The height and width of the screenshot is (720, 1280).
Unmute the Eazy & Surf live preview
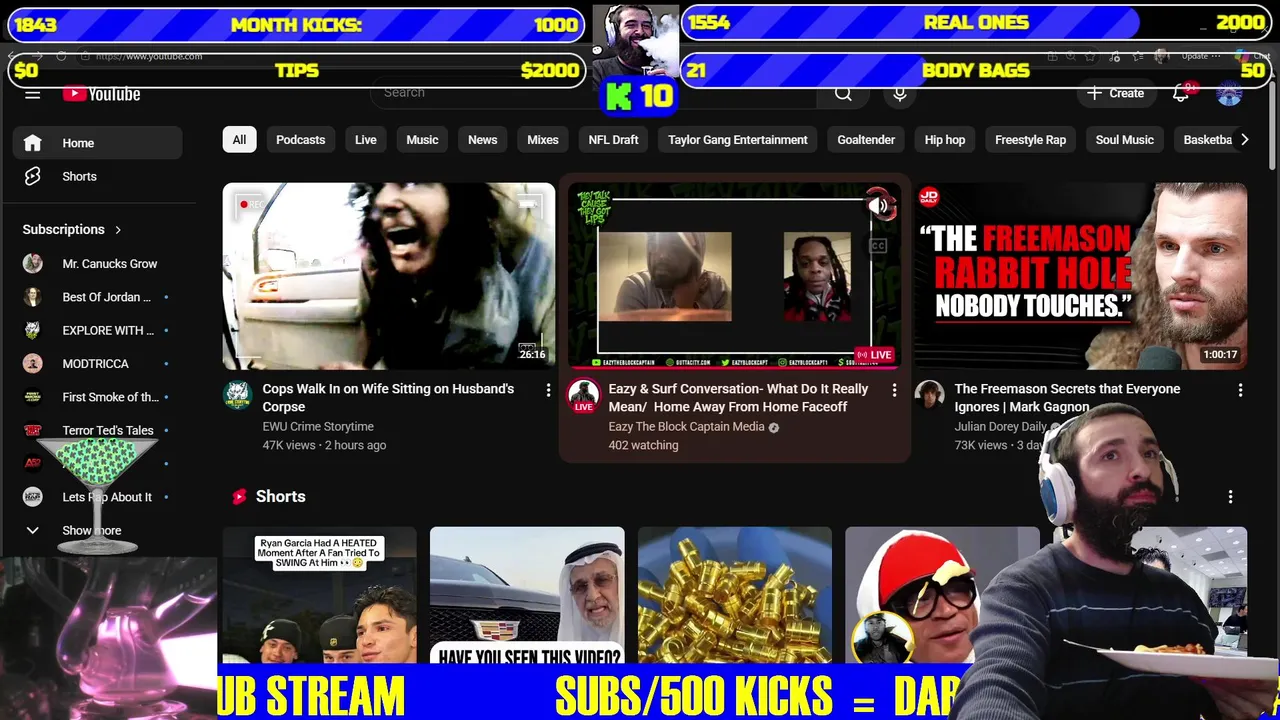(878, 206)
